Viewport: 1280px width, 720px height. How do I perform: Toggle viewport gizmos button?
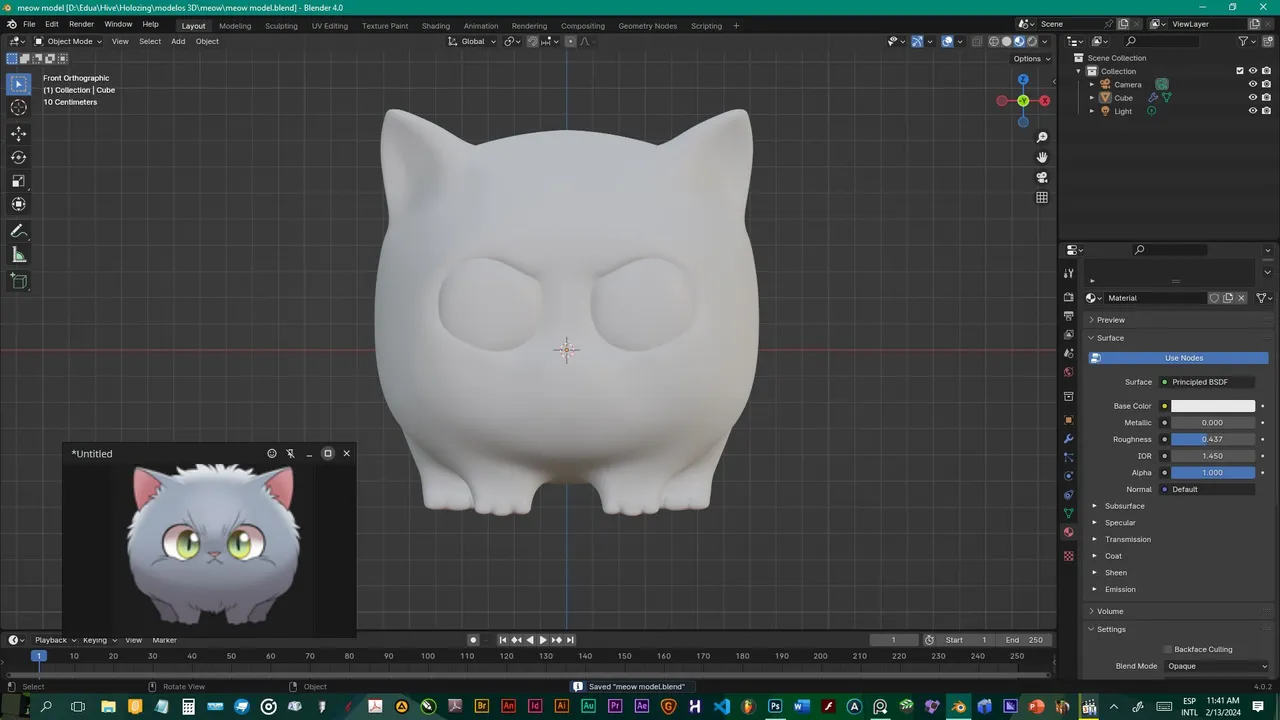click(x=917, y=41)
